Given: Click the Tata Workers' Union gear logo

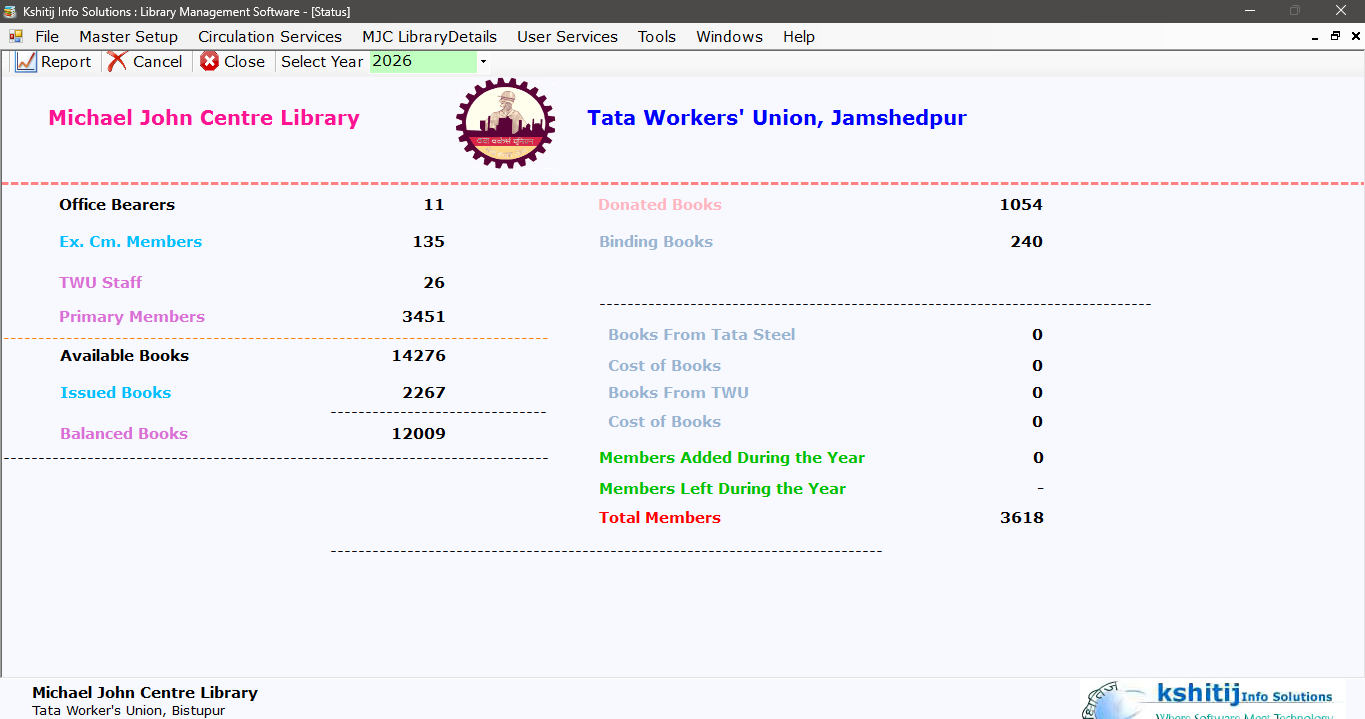Looking at the screenshot, I should coord(505,123).
